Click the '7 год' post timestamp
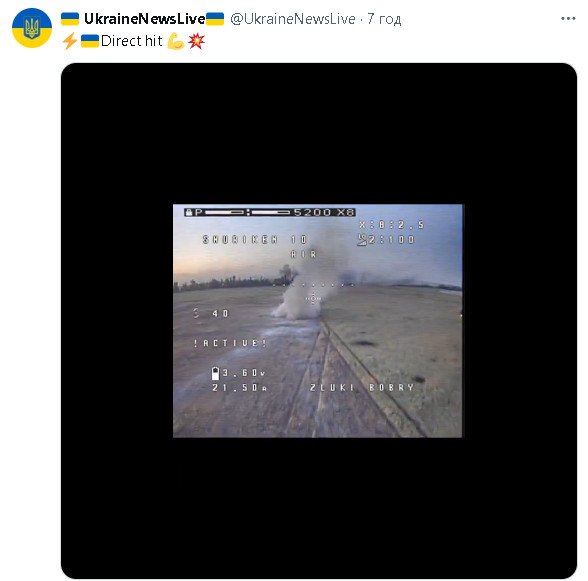 coord(384,19)
